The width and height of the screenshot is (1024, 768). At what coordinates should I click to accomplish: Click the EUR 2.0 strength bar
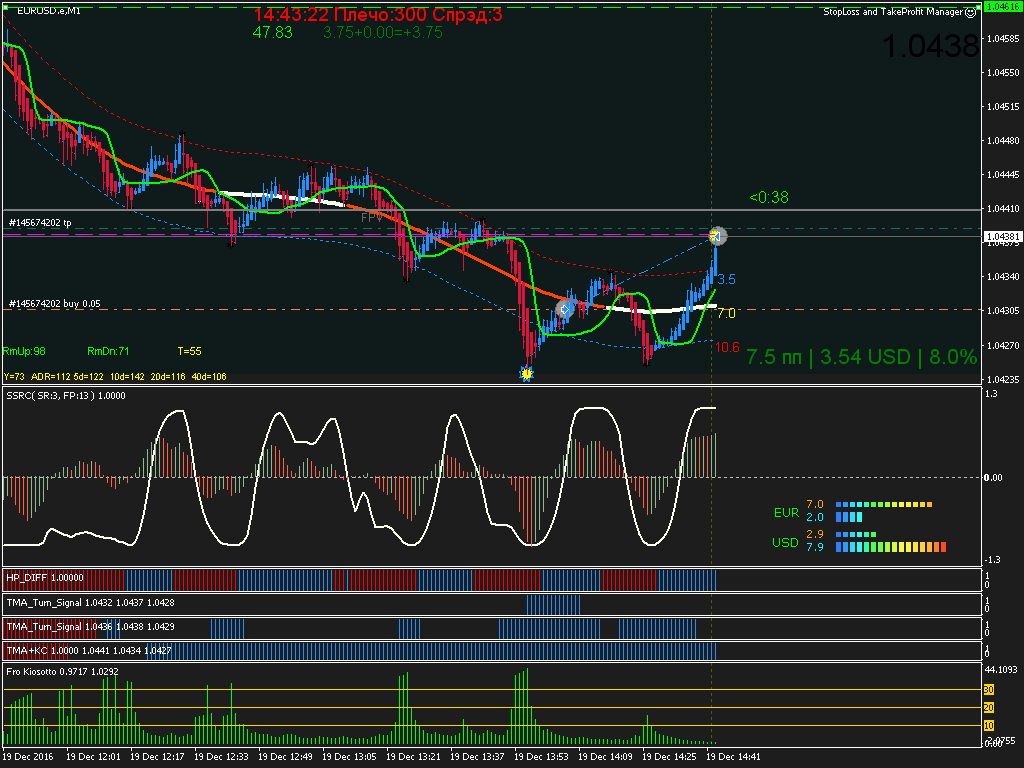849,517
